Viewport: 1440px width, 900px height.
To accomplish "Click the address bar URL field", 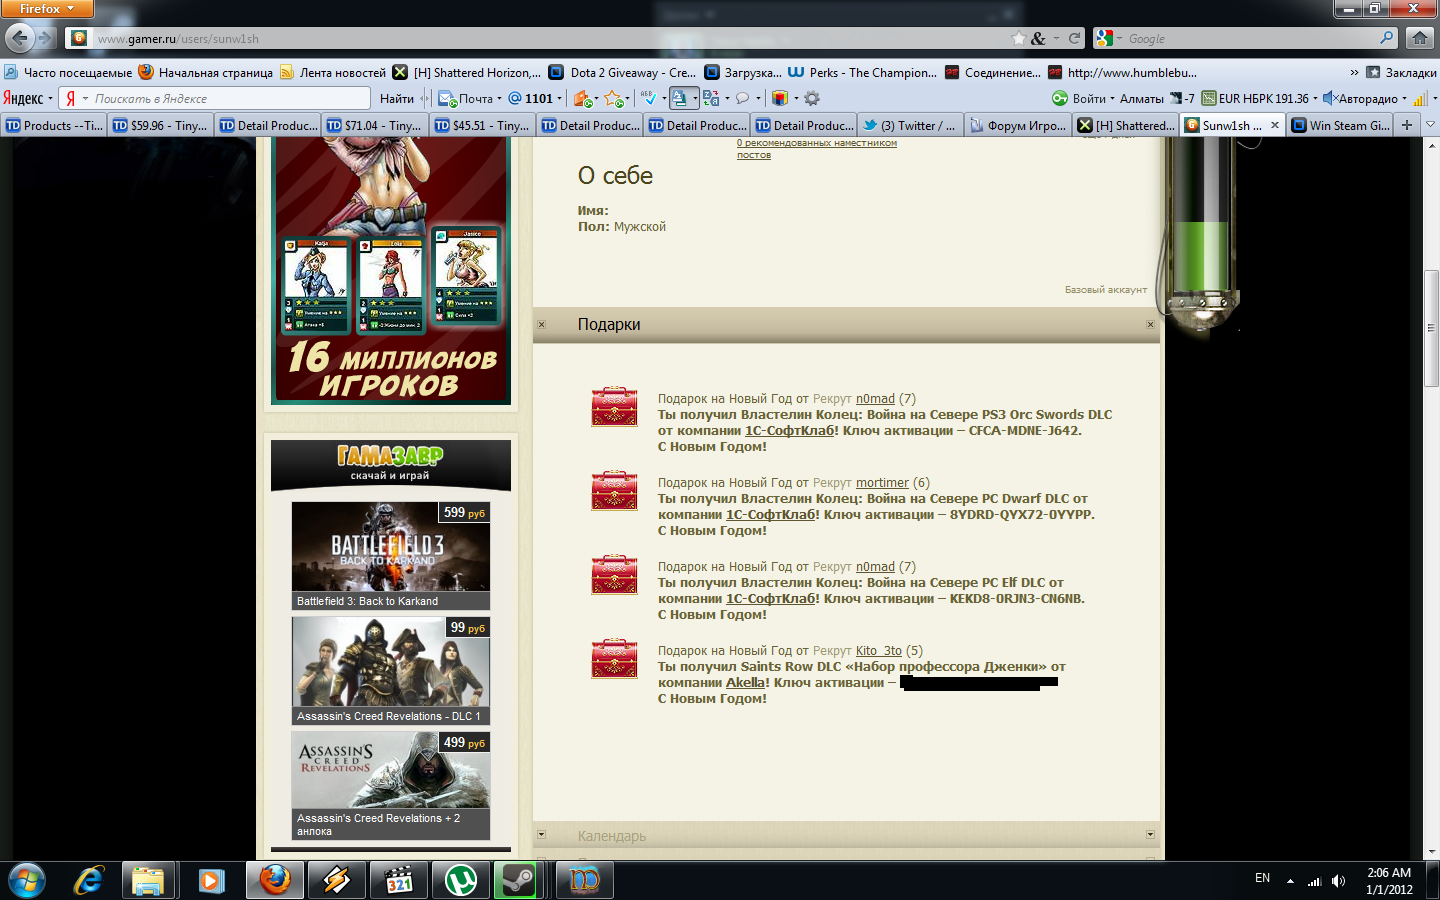I will [550, 38].
